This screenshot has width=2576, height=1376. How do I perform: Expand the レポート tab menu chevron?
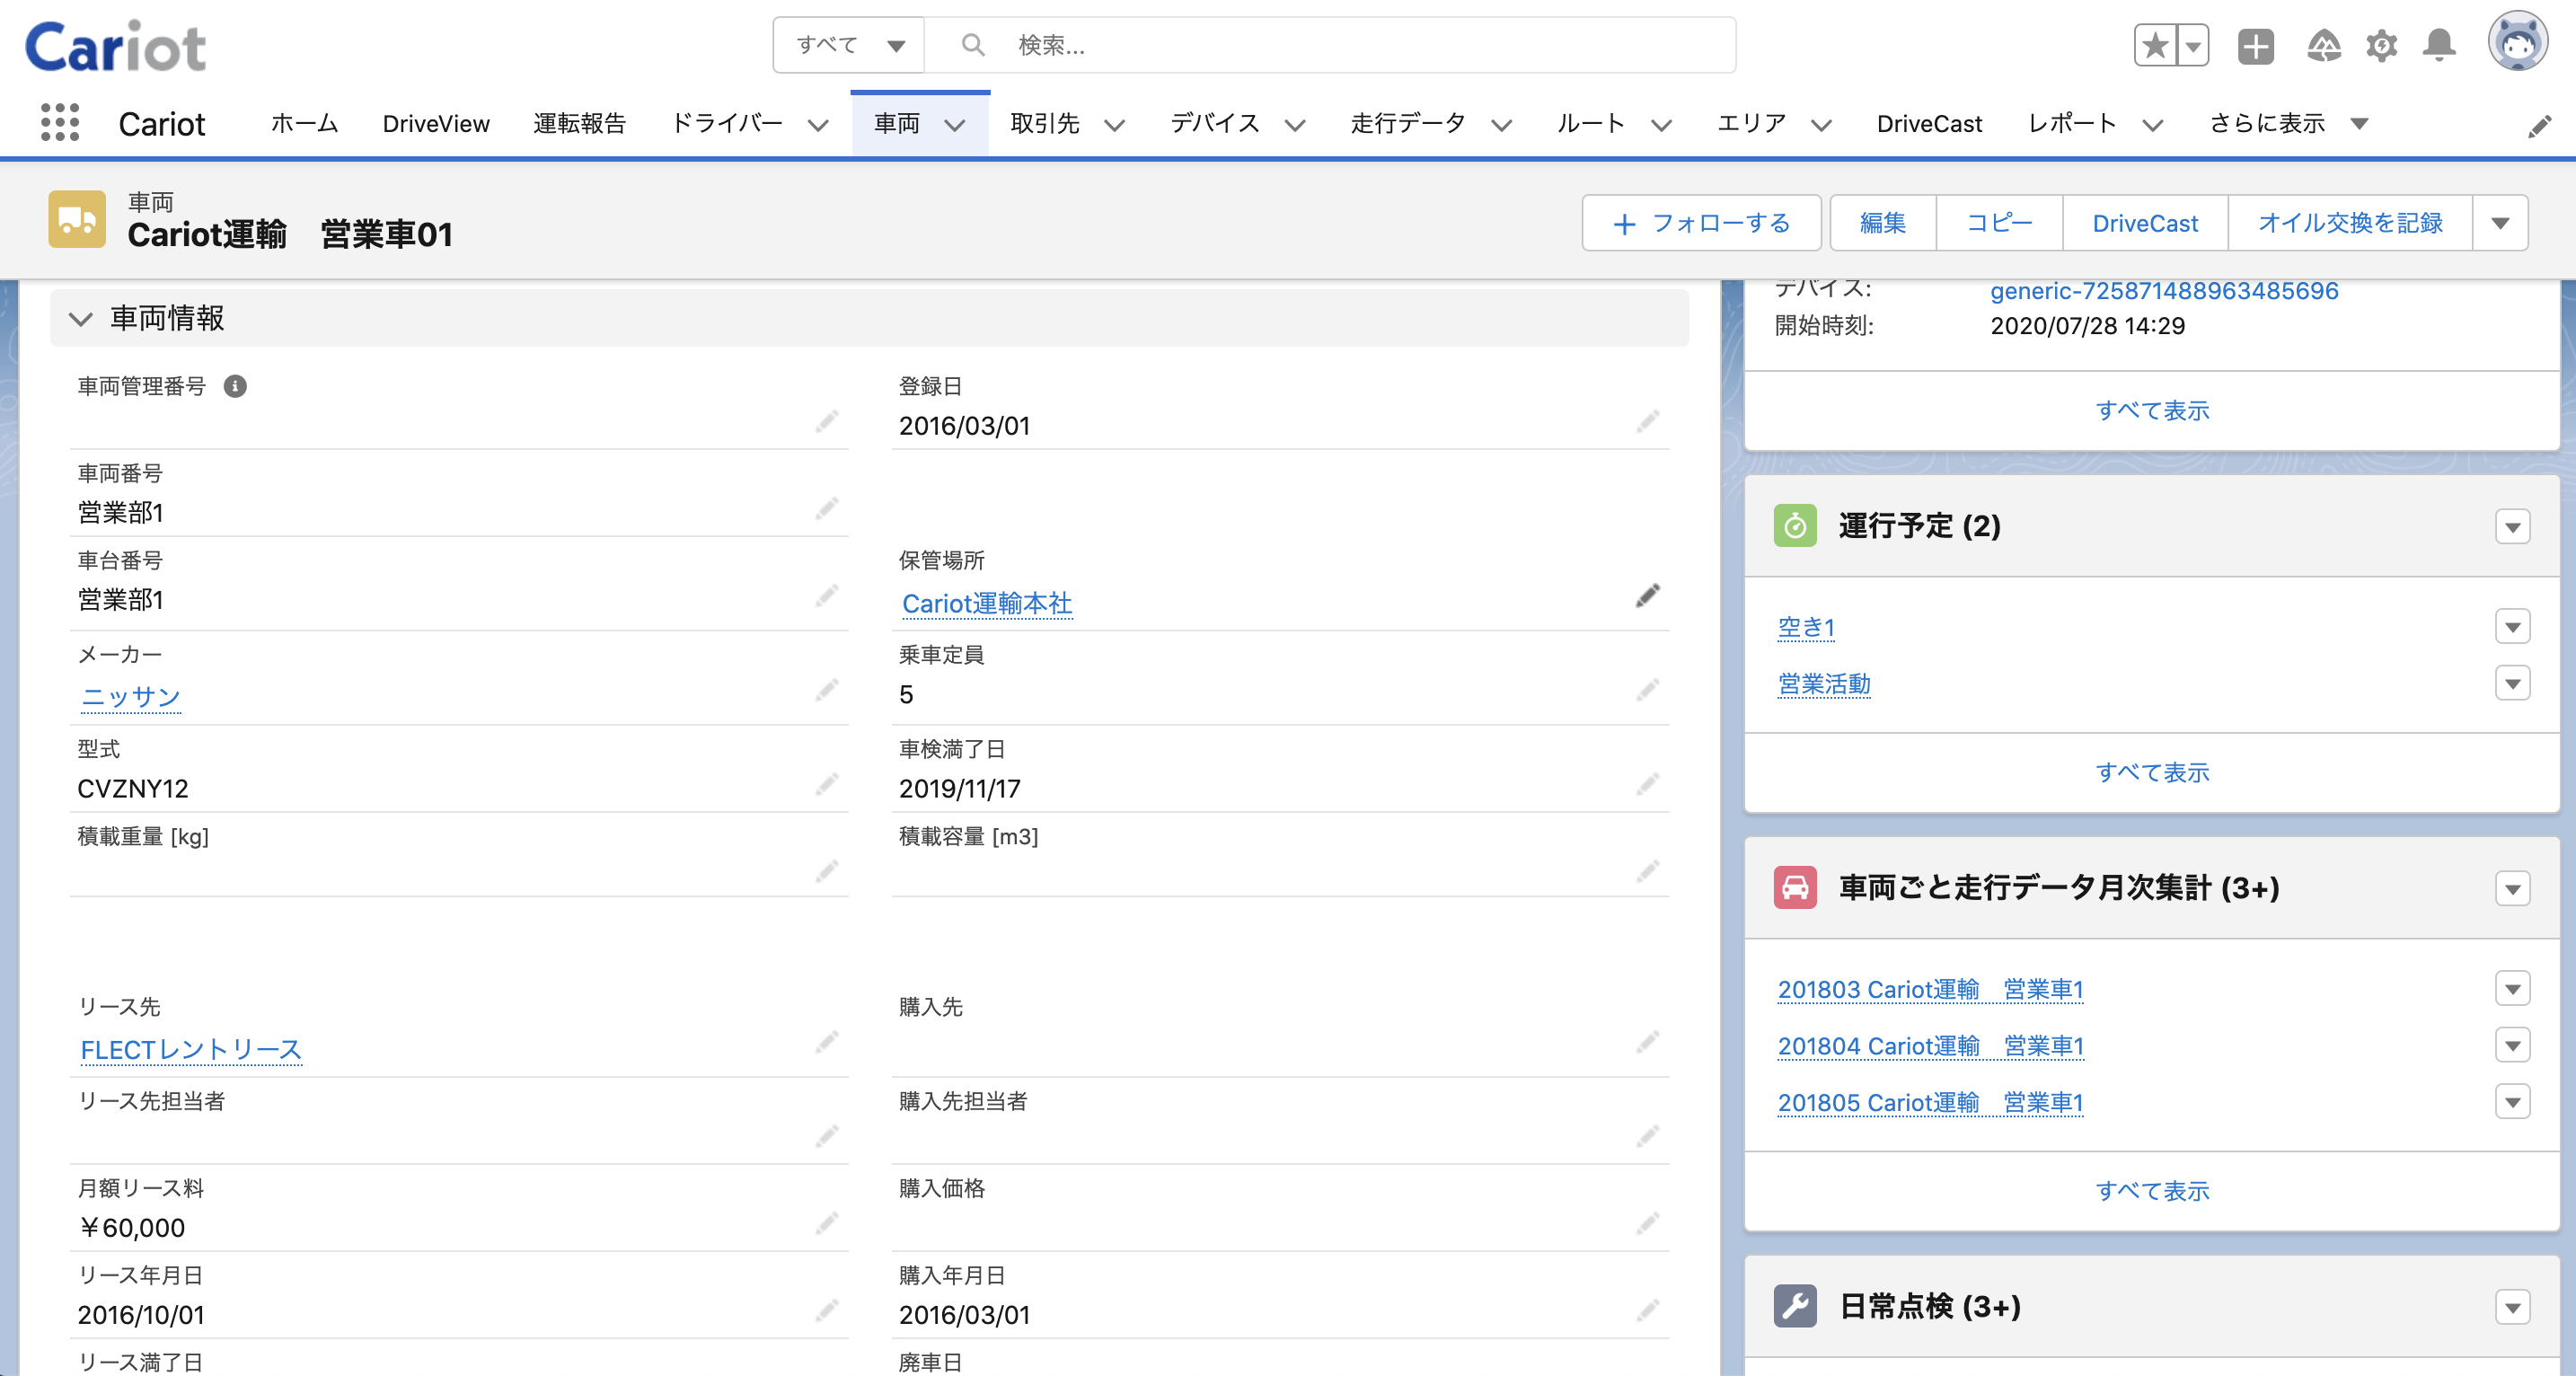pos(2153,125)
